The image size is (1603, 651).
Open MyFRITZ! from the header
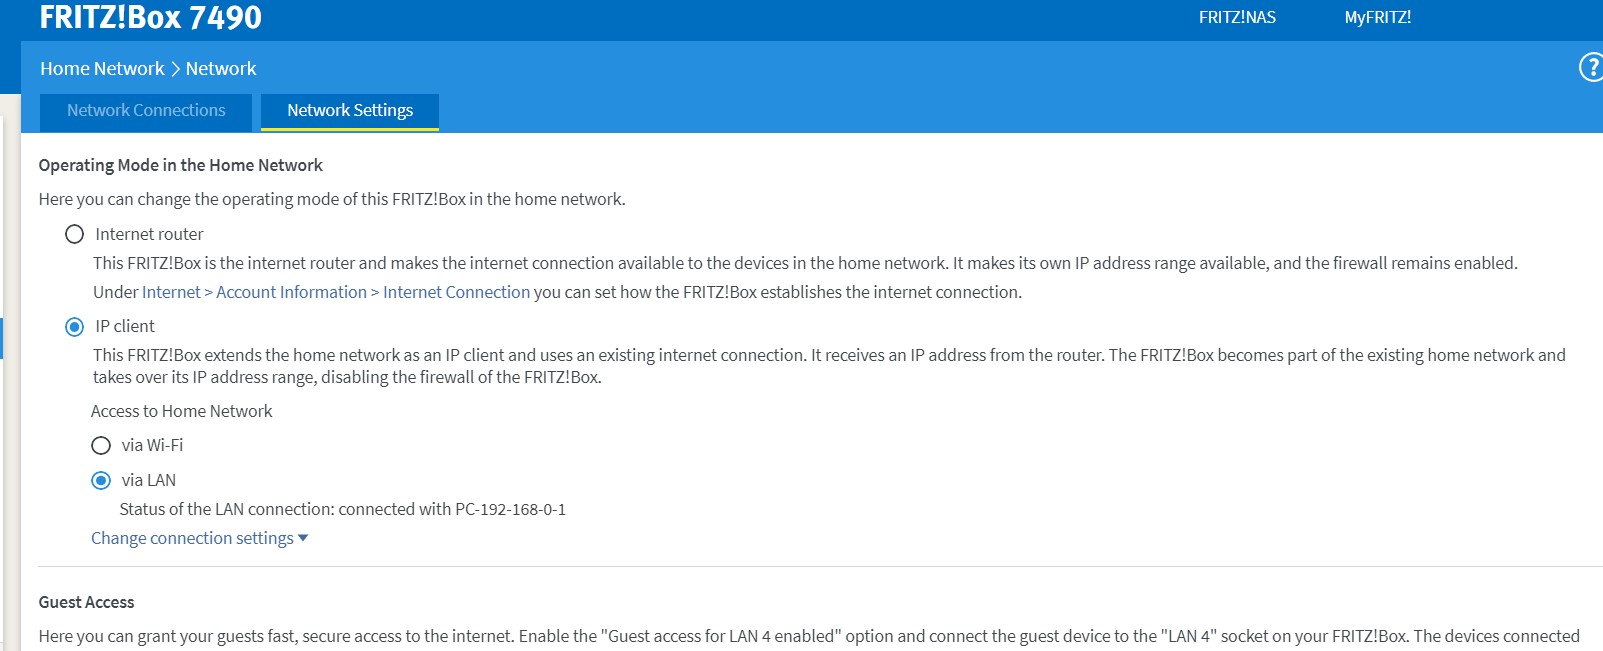point(1377,17)
